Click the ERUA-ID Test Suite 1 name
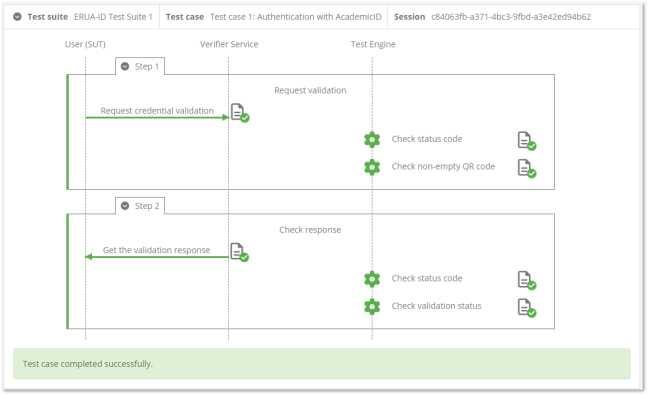 pos(113,17)
